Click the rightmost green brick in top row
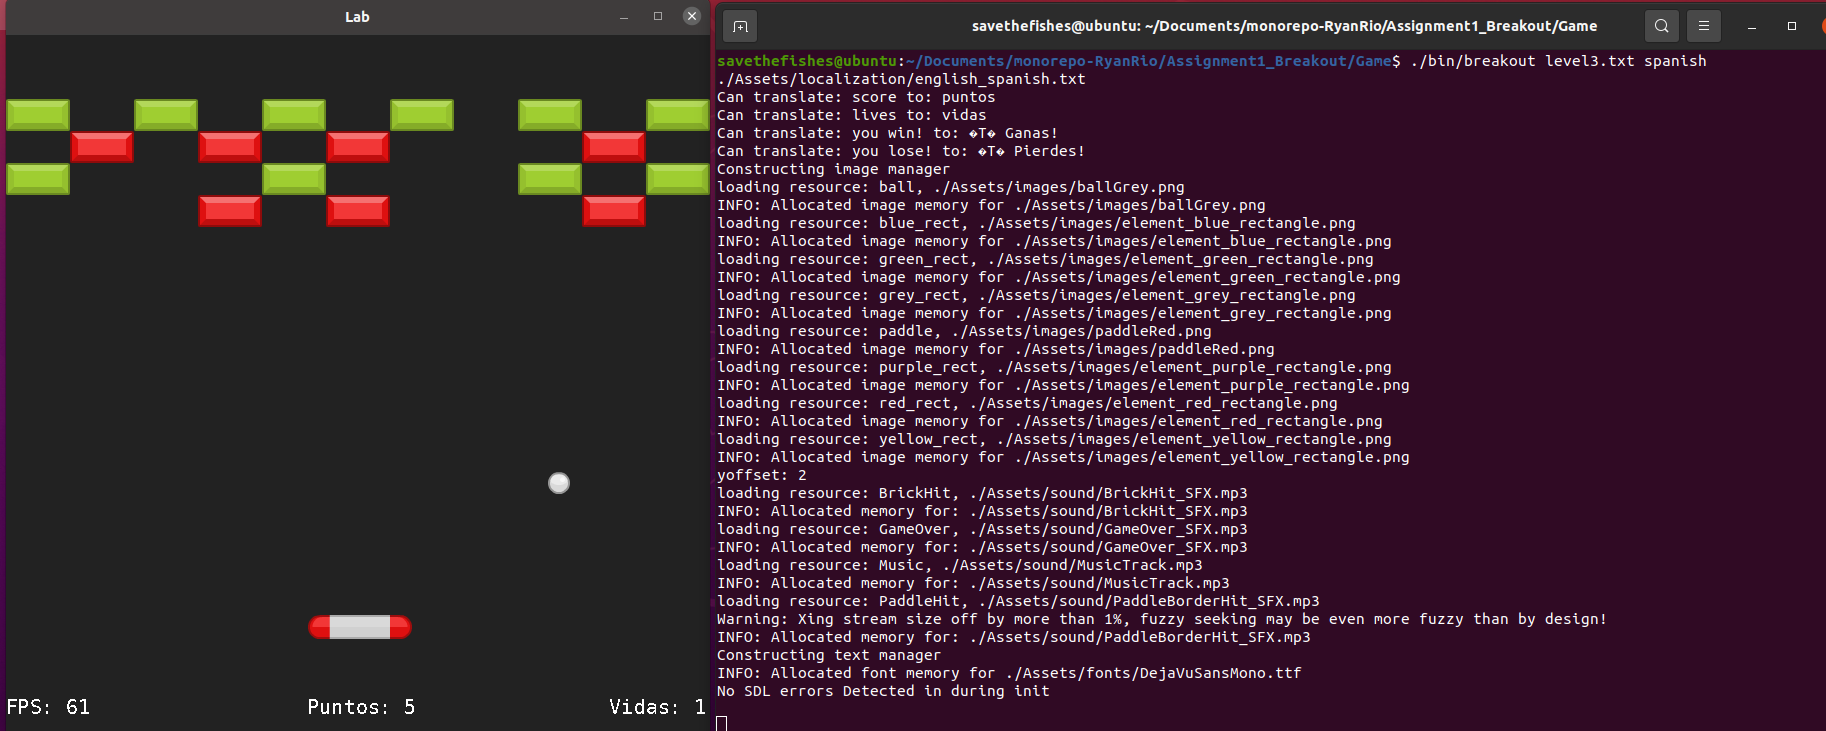 pyautogui.click(x=677, y=115)
